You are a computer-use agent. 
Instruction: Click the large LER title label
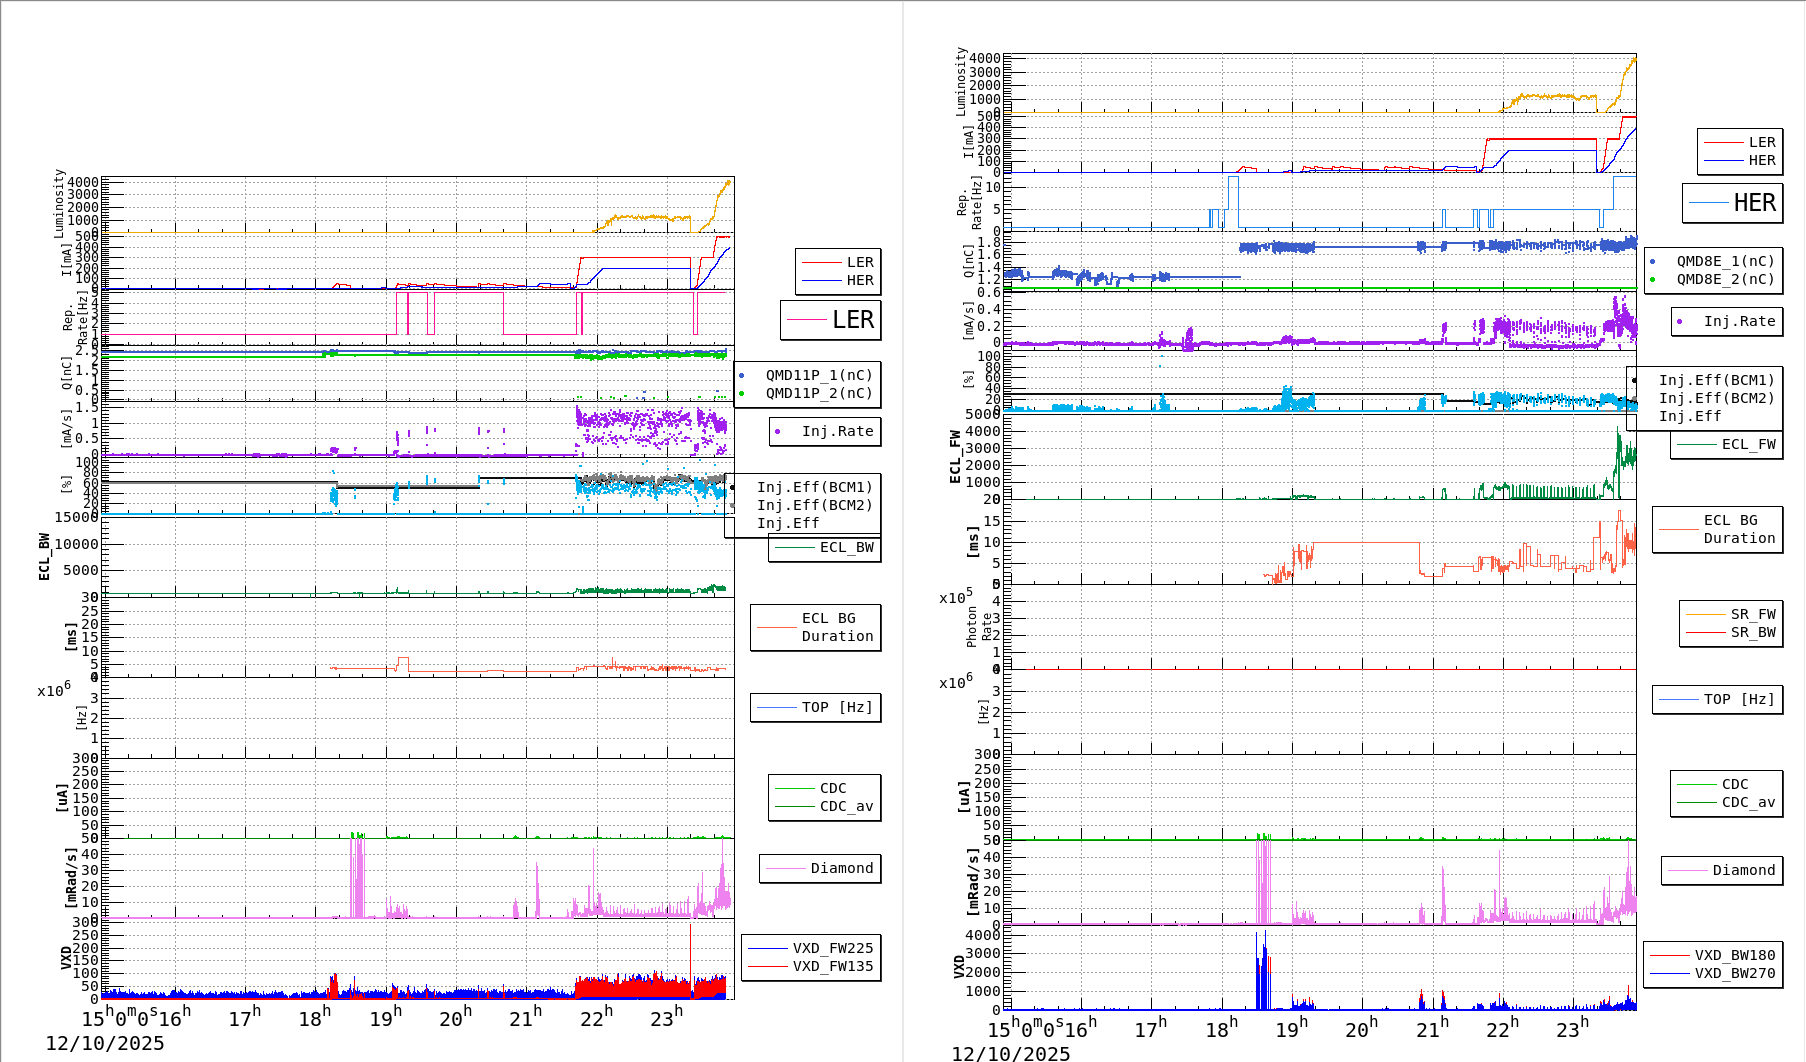click(x=852, y=320)
